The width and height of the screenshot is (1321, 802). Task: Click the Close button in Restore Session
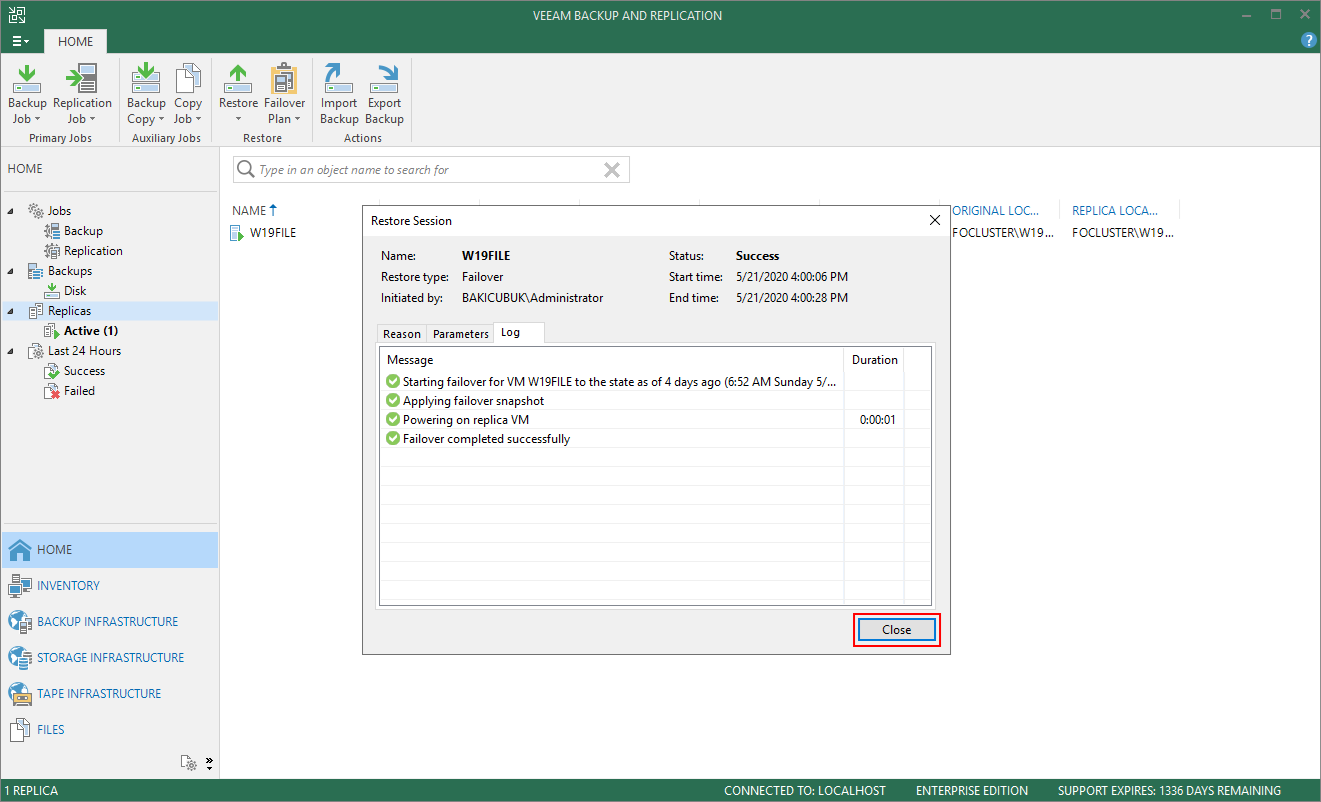(x=897, y=630)
